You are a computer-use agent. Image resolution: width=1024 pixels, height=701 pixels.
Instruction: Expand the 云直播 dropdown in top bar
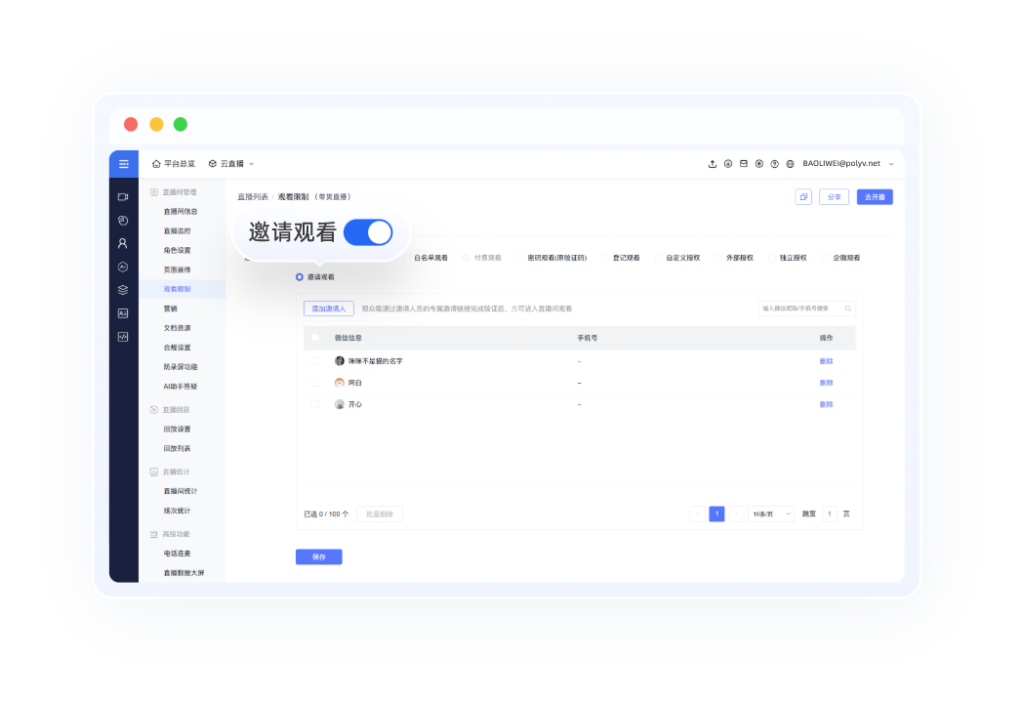coord(231,164)
